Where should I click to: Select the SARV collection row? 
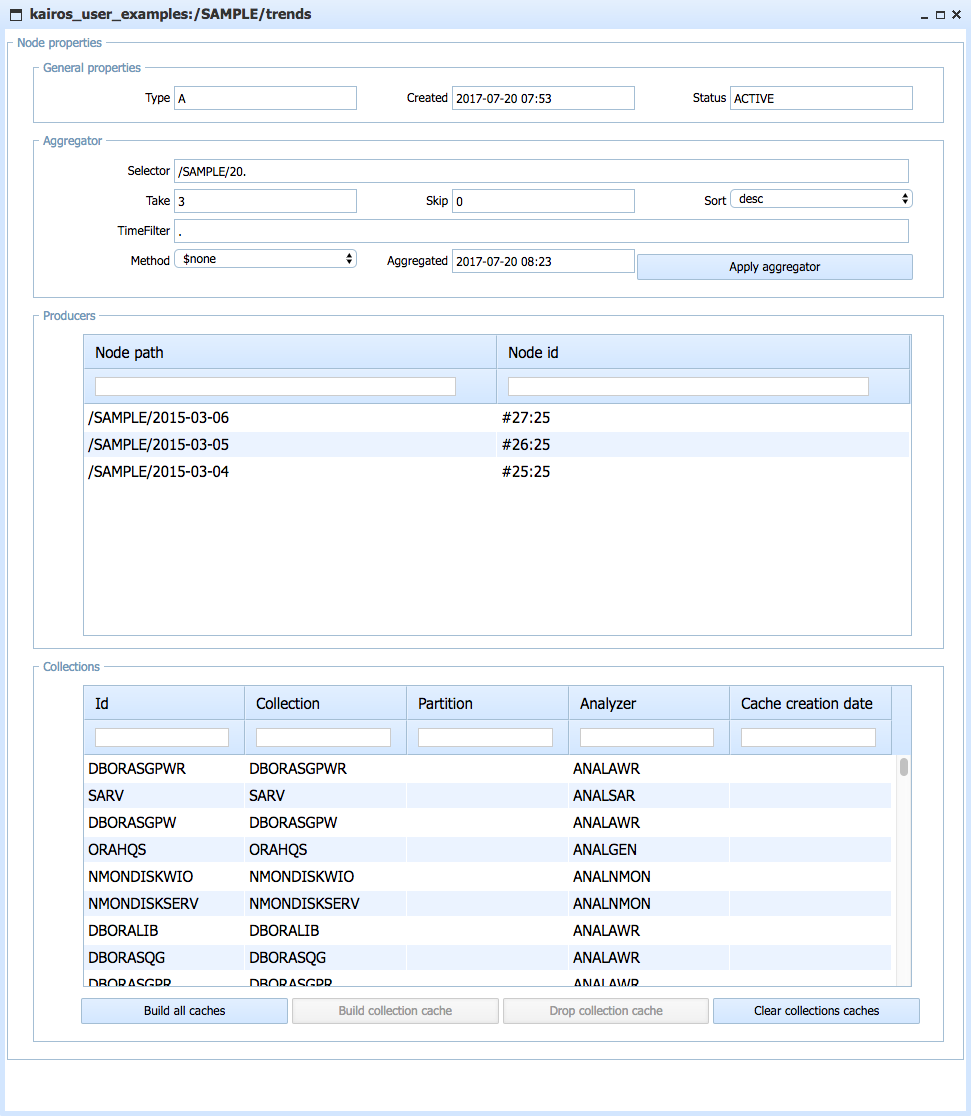tap(488, 796)
